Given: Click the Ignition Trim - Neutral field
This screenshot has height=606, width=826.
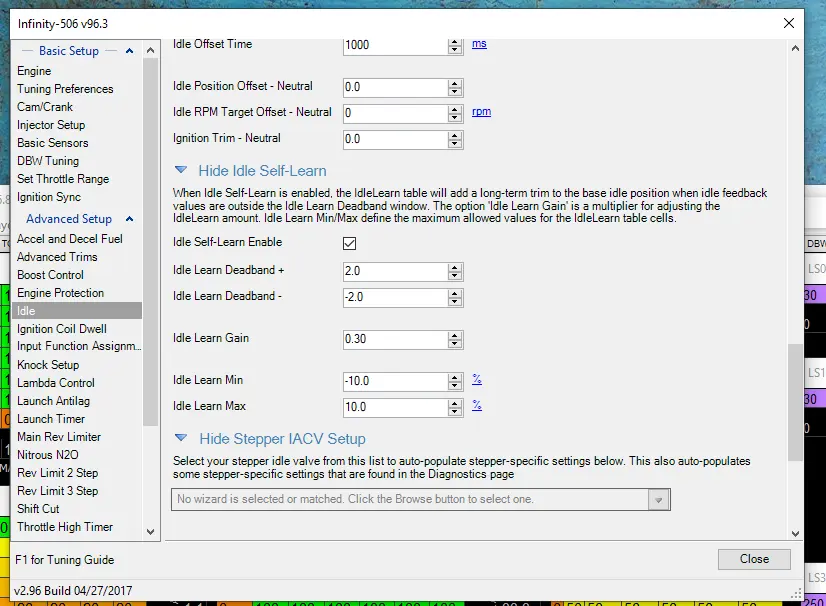Looking at the screenshot, I should 396,139.
